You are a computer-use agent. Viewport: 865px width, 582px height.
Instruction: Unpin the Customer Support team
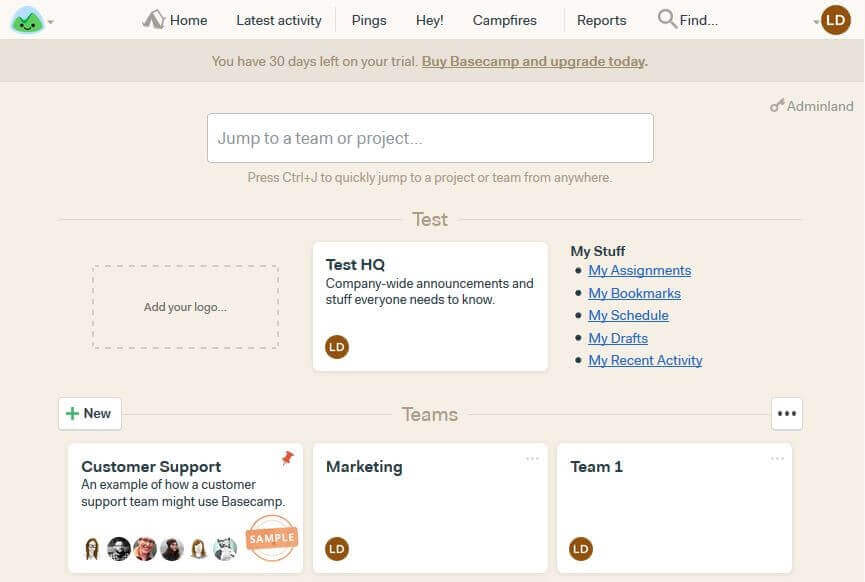[x=285, y=459]
